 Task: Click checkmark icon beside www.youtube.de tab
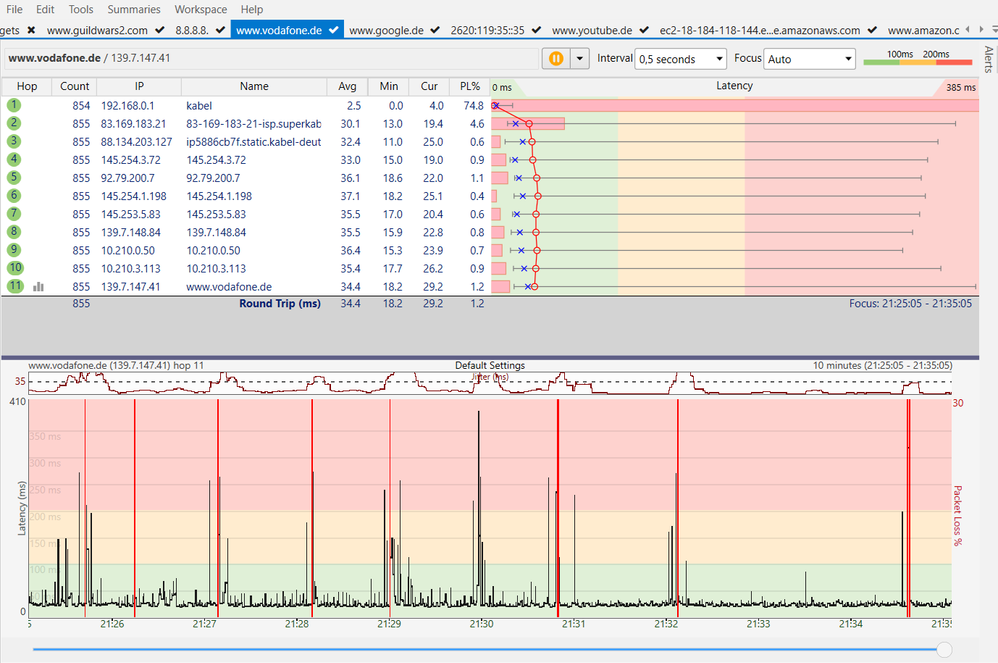pyautogui.click(x=643, y=30)
